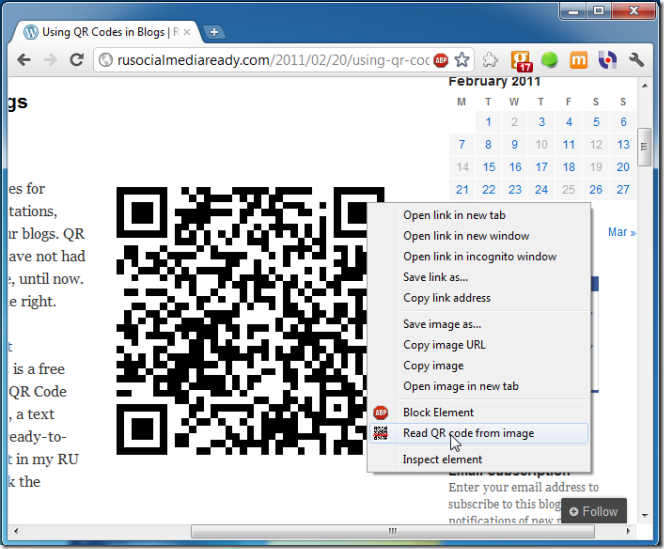Click the AdBlock Plus icon in address bar
664x549 pixels.
441,60
